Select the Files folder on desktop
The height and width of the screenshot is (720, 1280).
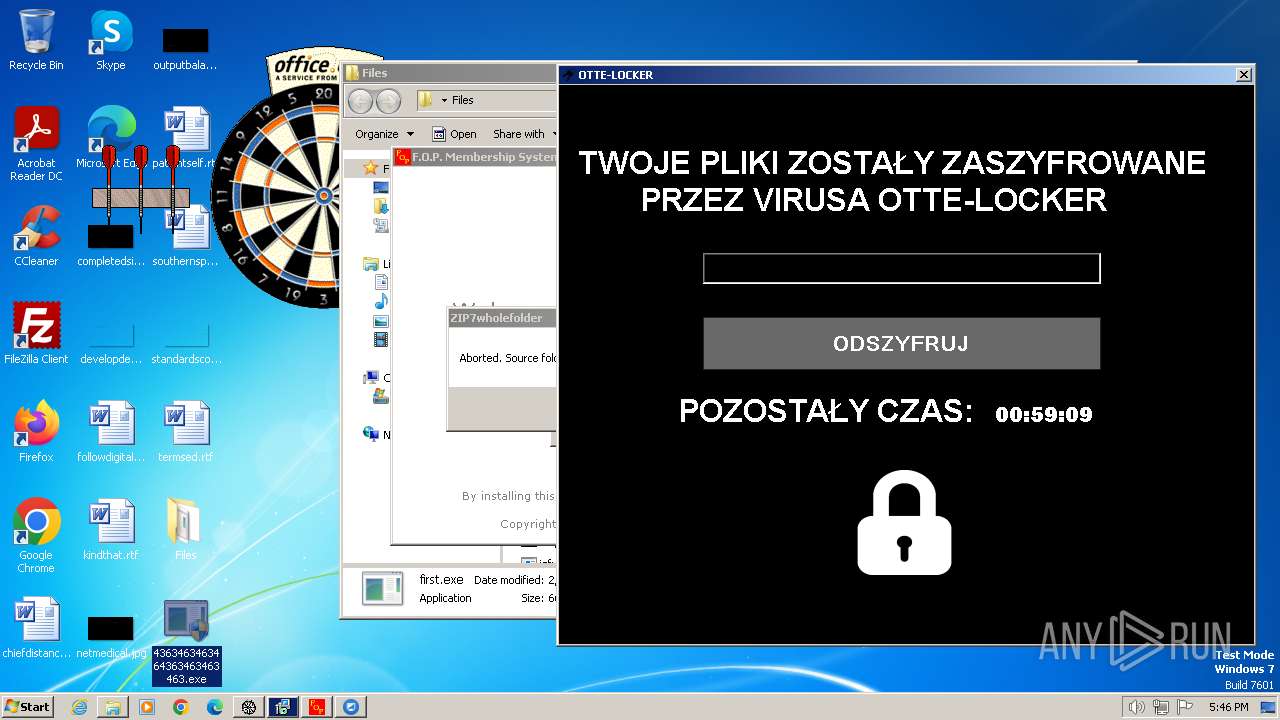(185, 530)
